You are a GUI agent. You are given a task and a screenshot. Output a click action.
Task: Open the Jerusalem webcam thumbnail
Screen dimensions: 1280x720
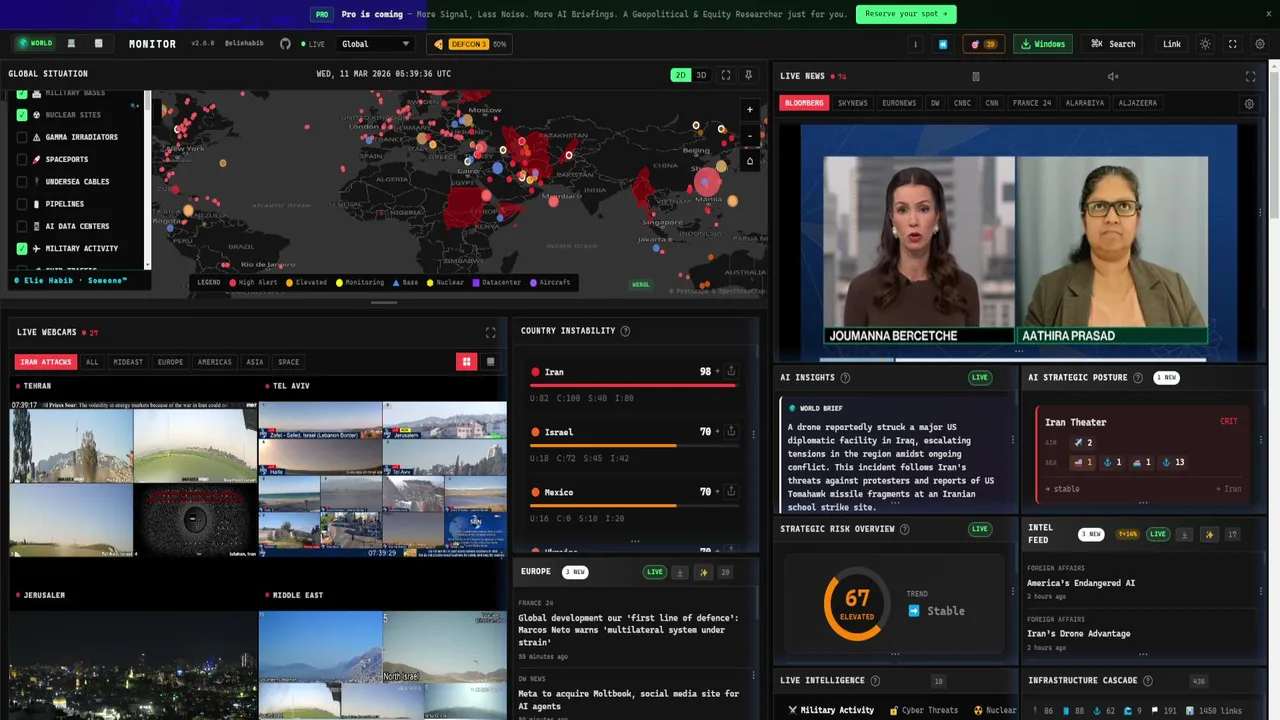(x=133, y=665)
